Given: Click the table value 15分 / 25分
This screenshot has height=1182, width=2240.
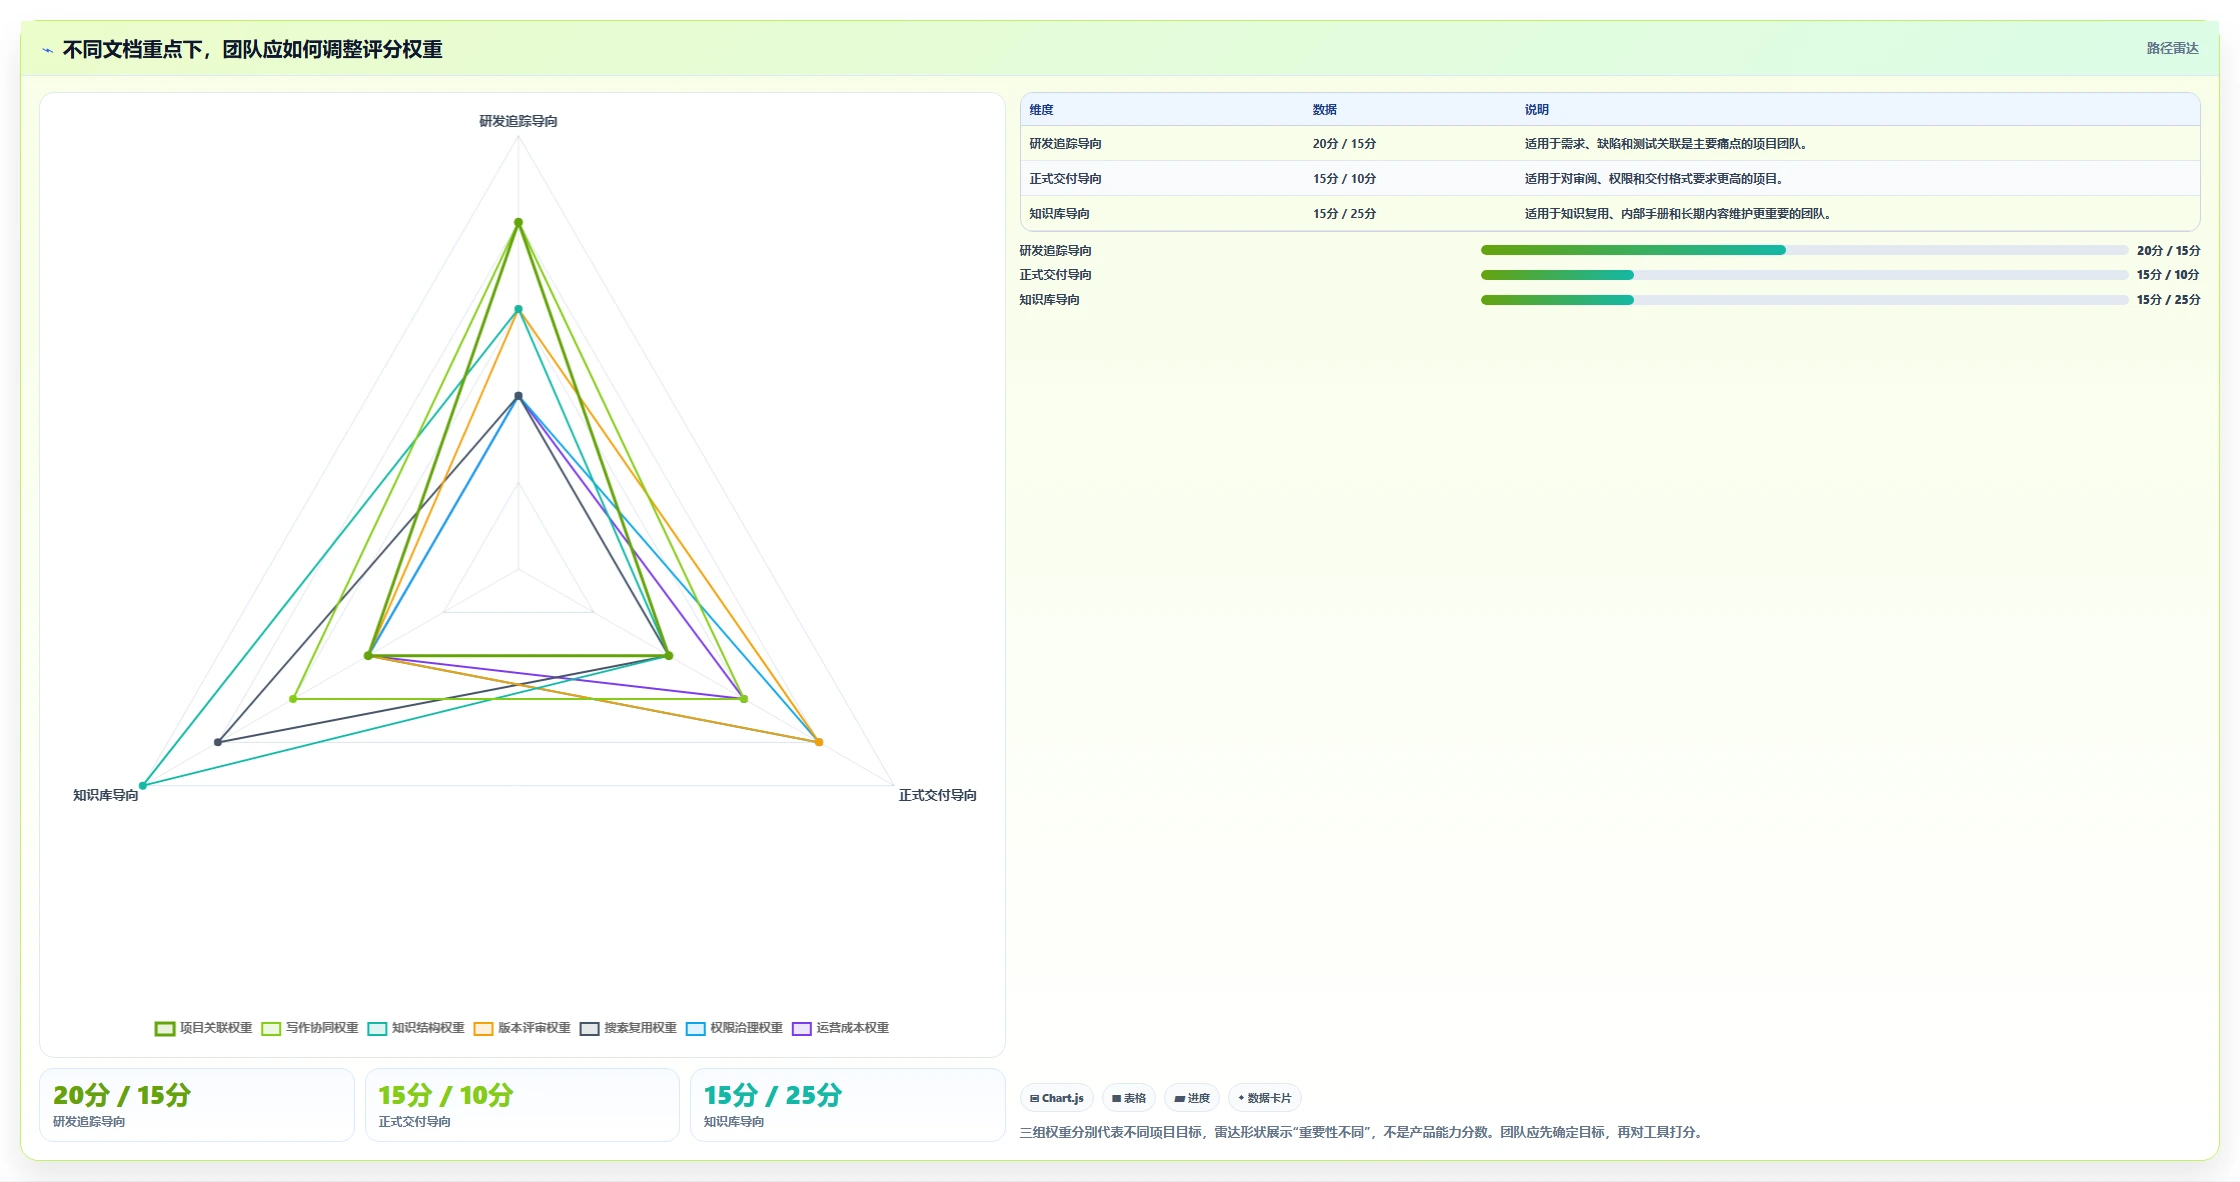Looking at the screenshot, I should 1344,214.
